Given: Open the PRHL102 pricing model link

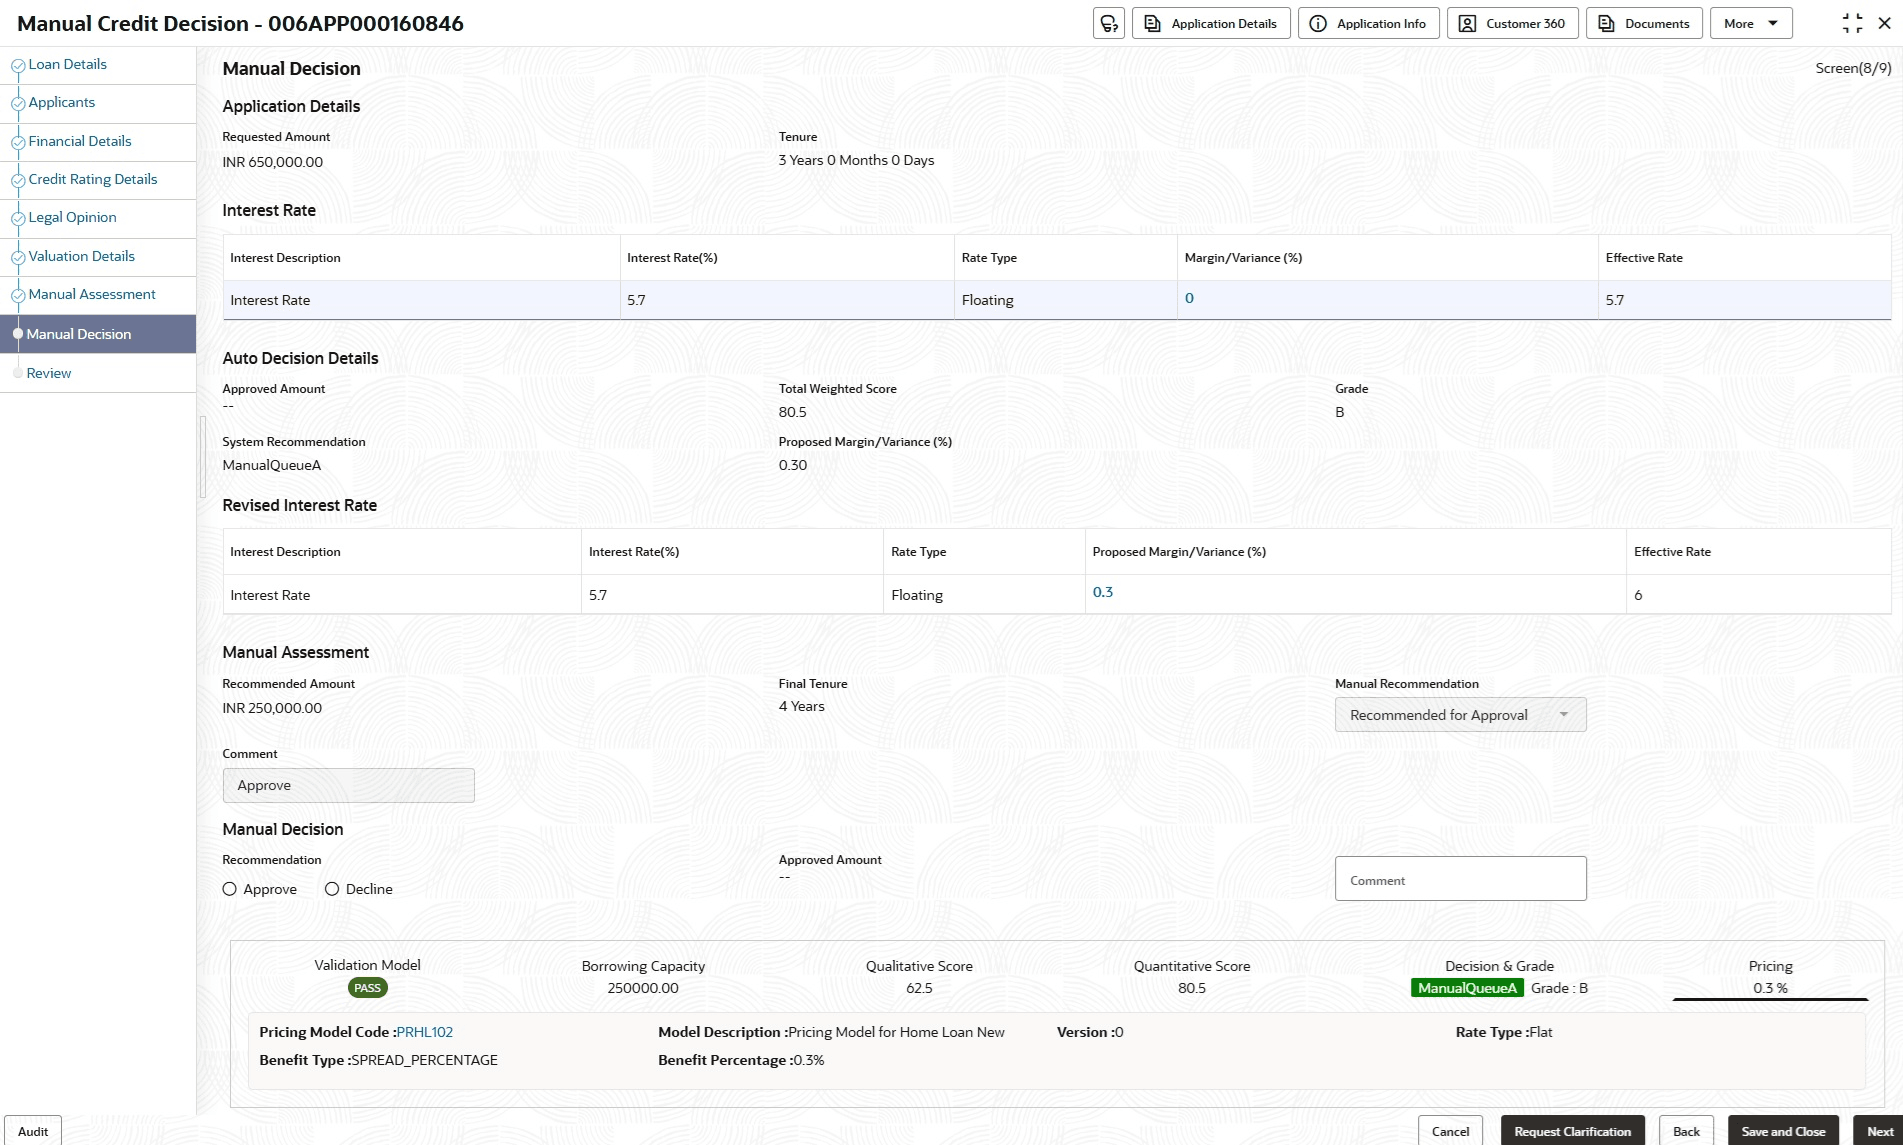Looking at the screenshot, I should tap(424, 1032).
